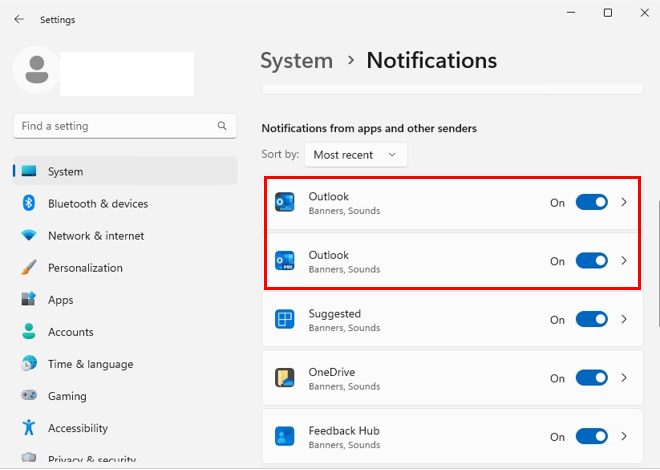
Task: Click the Accounts person icon
Action: tap(29, 331)
